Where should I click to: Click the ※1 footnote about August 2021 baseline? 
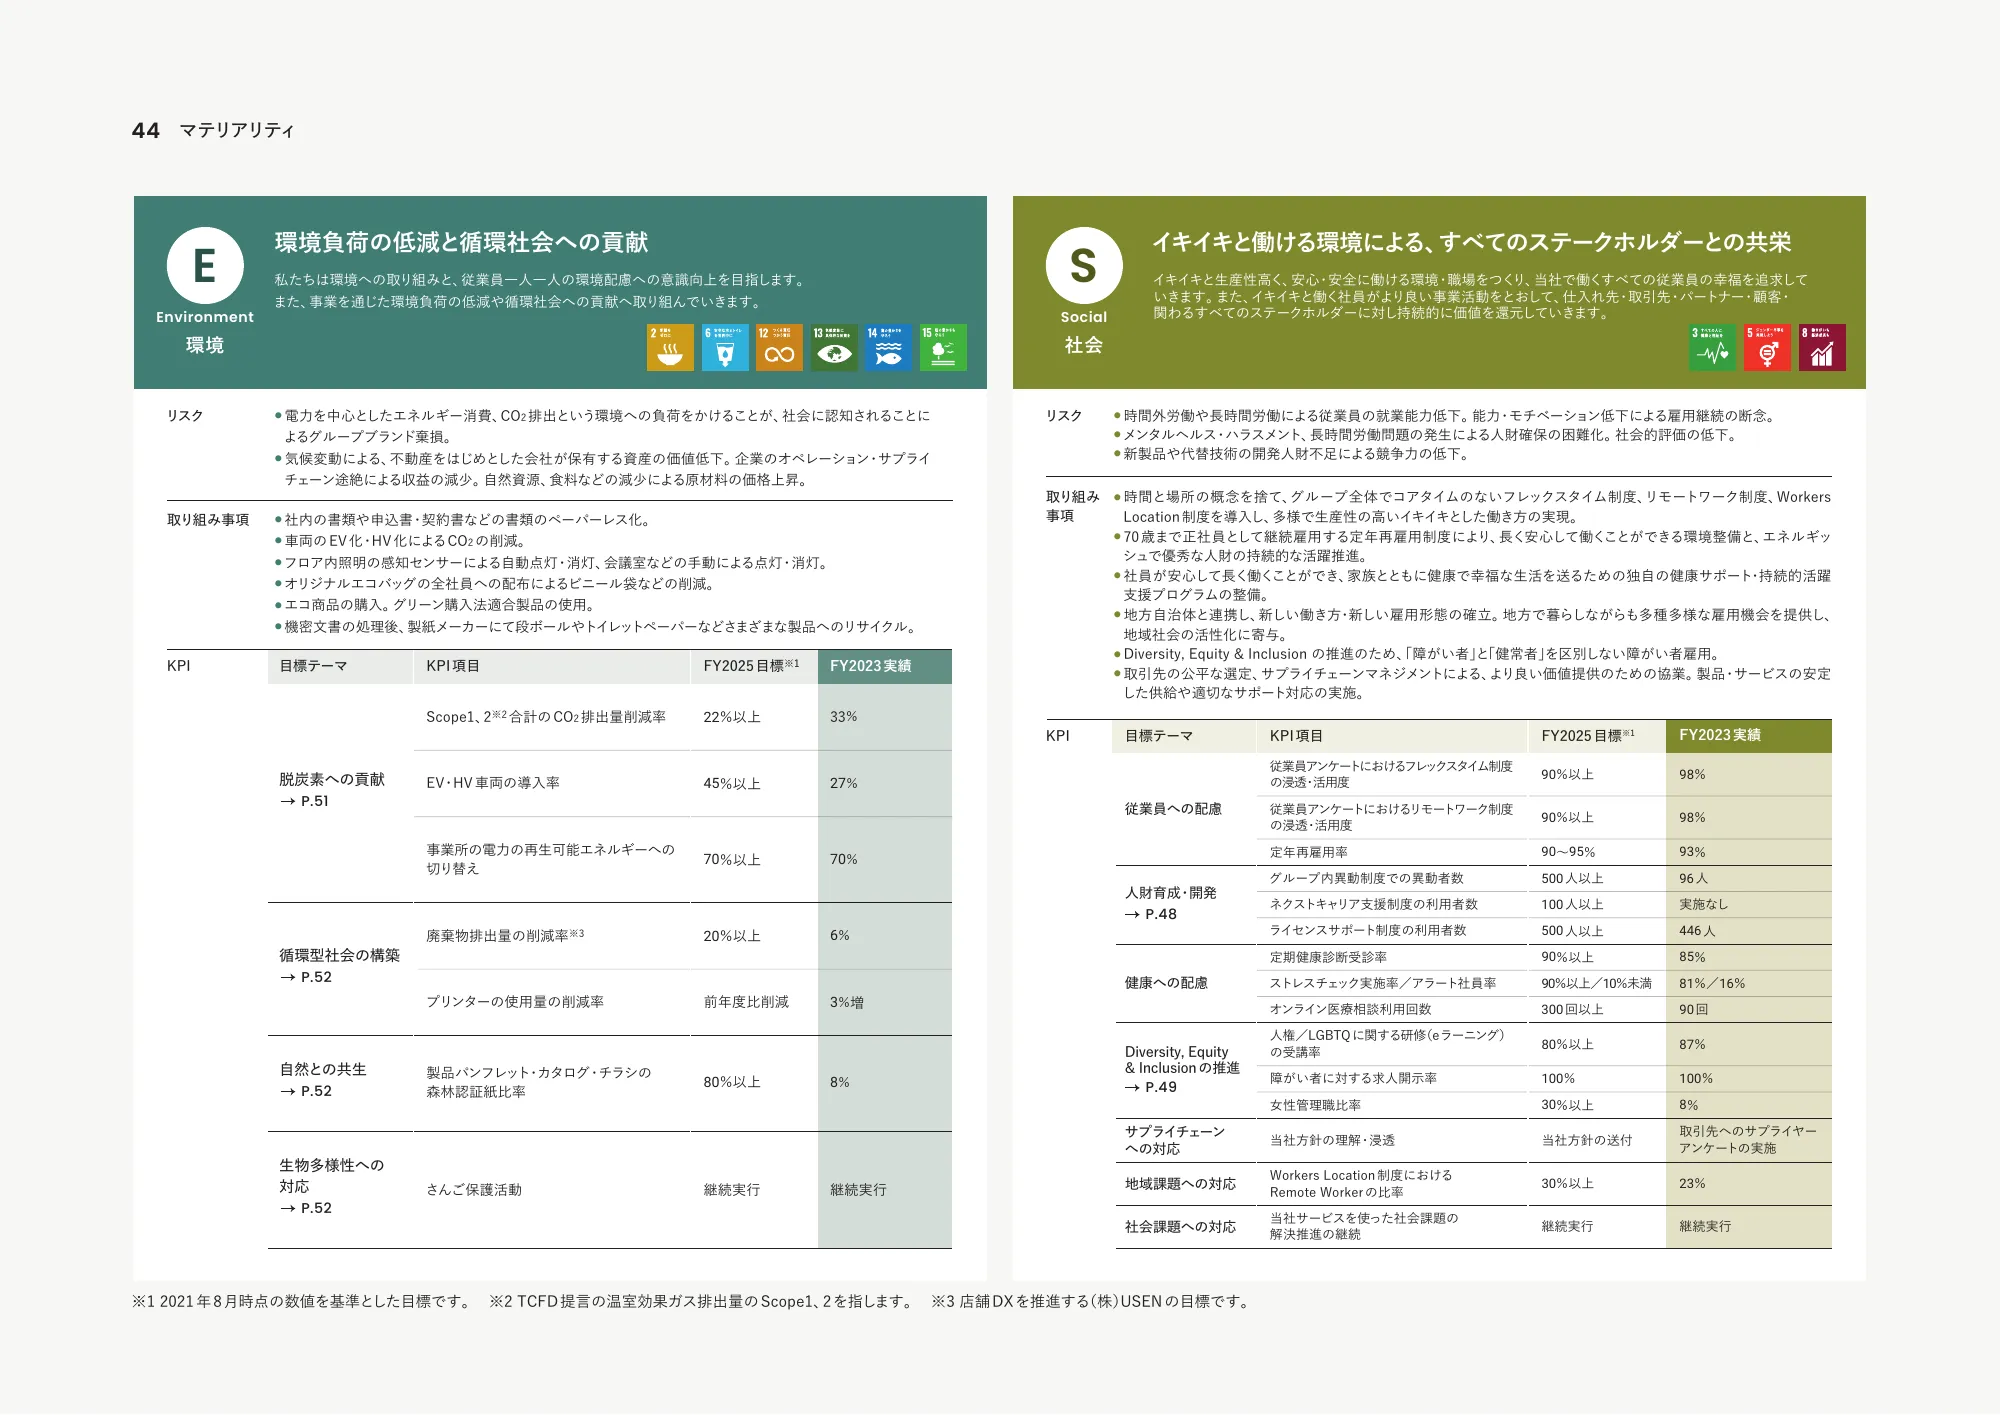coord(303,1301)
